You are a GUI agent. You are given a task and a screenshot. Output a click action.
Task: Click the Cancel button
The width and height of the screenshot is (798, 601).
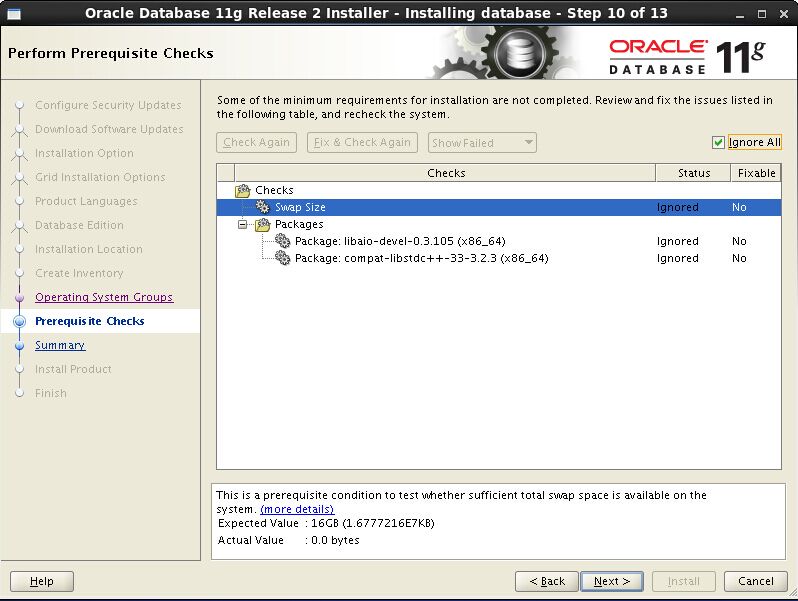pos(756,581)
